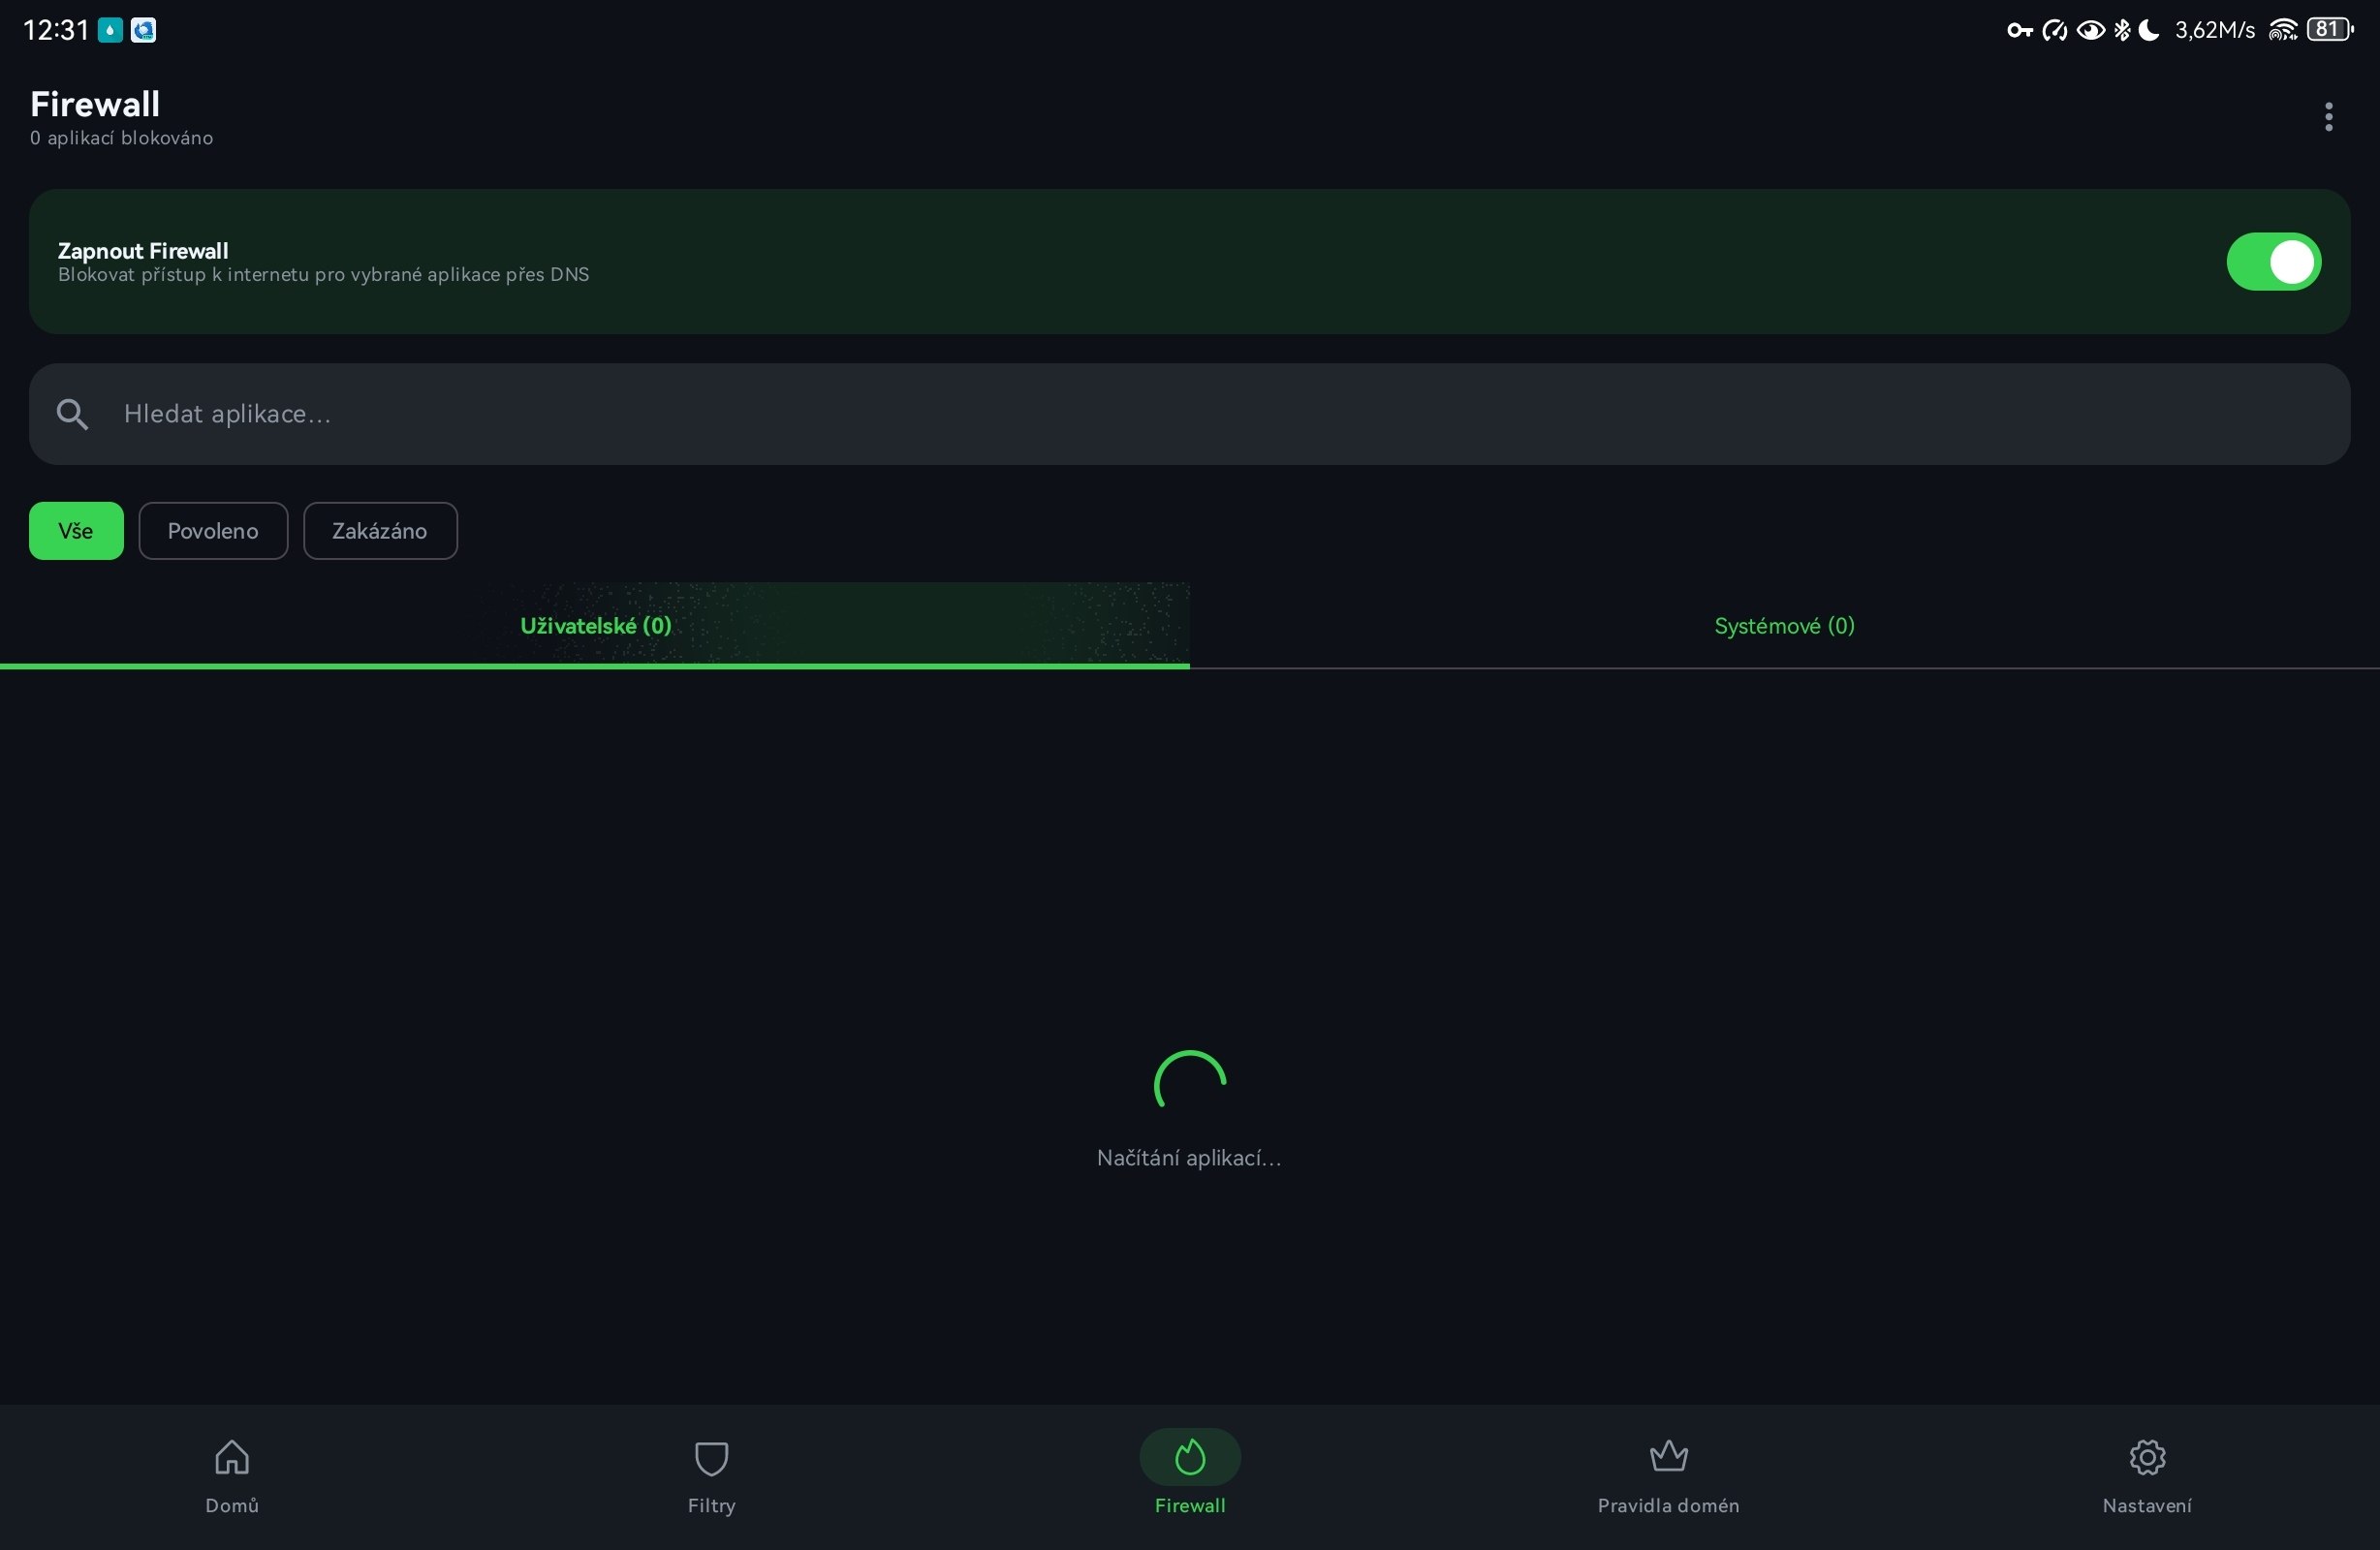The height and width of the screenshot is (1550, 2380).
Task: Select the Zakázáno filter chip
Action: coord(380,531)
